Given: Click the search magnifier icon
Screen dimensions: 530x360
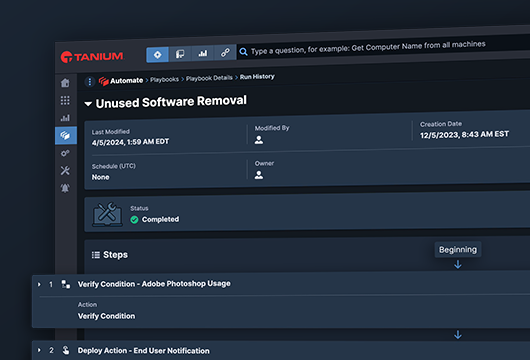Looking at the screenshot, I should click(x=243, y=52).
